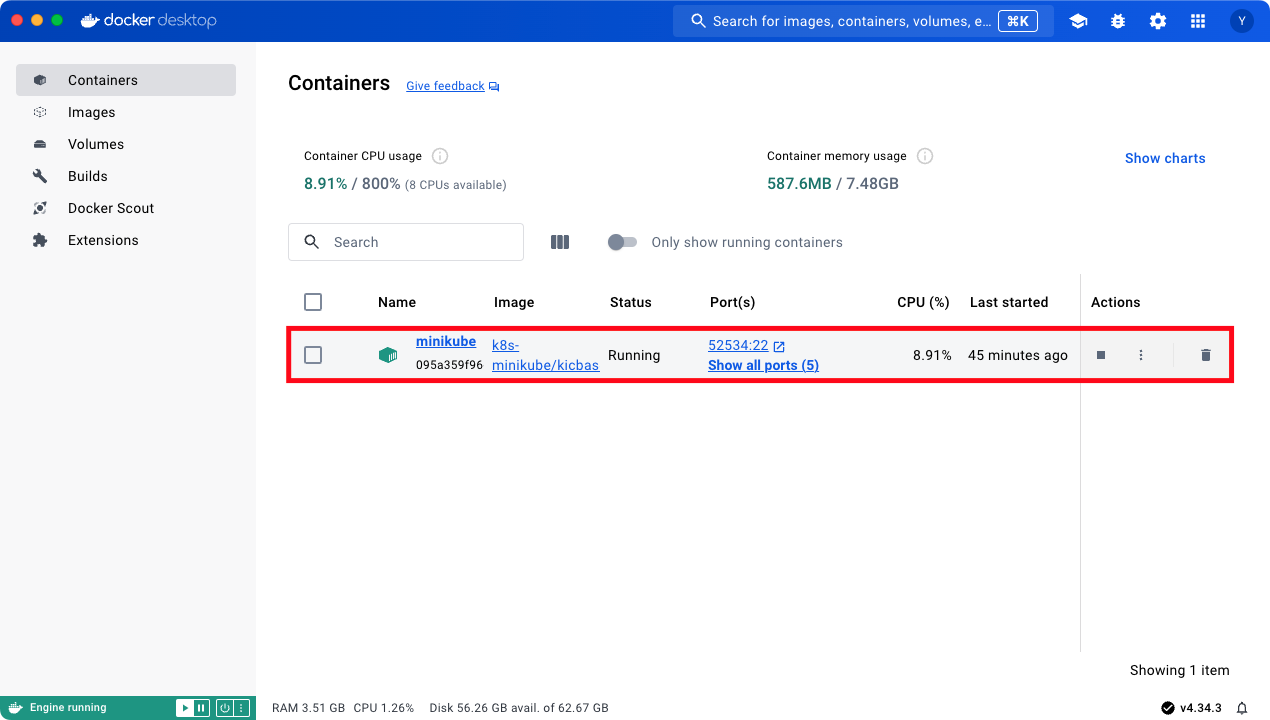Open more actions menu for minikube
Screen dimensions: 1270x720
point(1141,355)
